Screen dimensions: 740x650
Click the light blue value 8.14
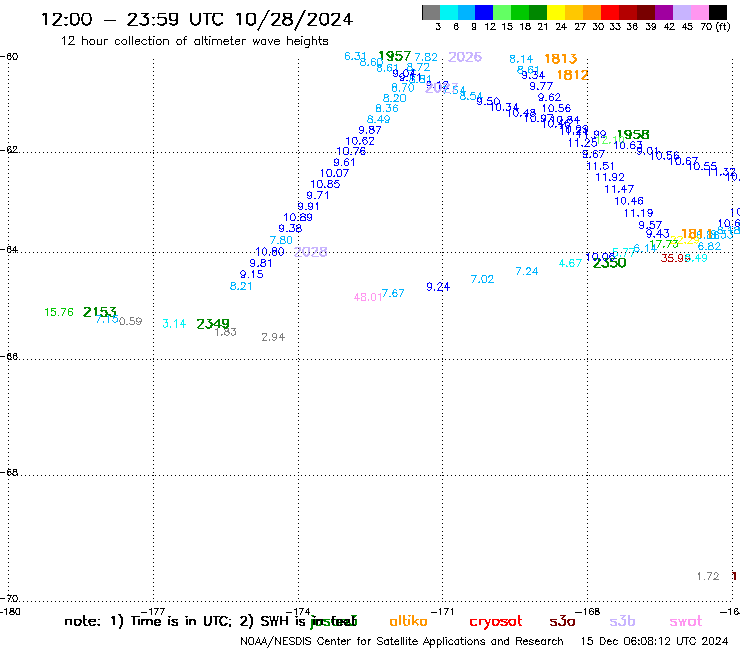tap(521, 59)
